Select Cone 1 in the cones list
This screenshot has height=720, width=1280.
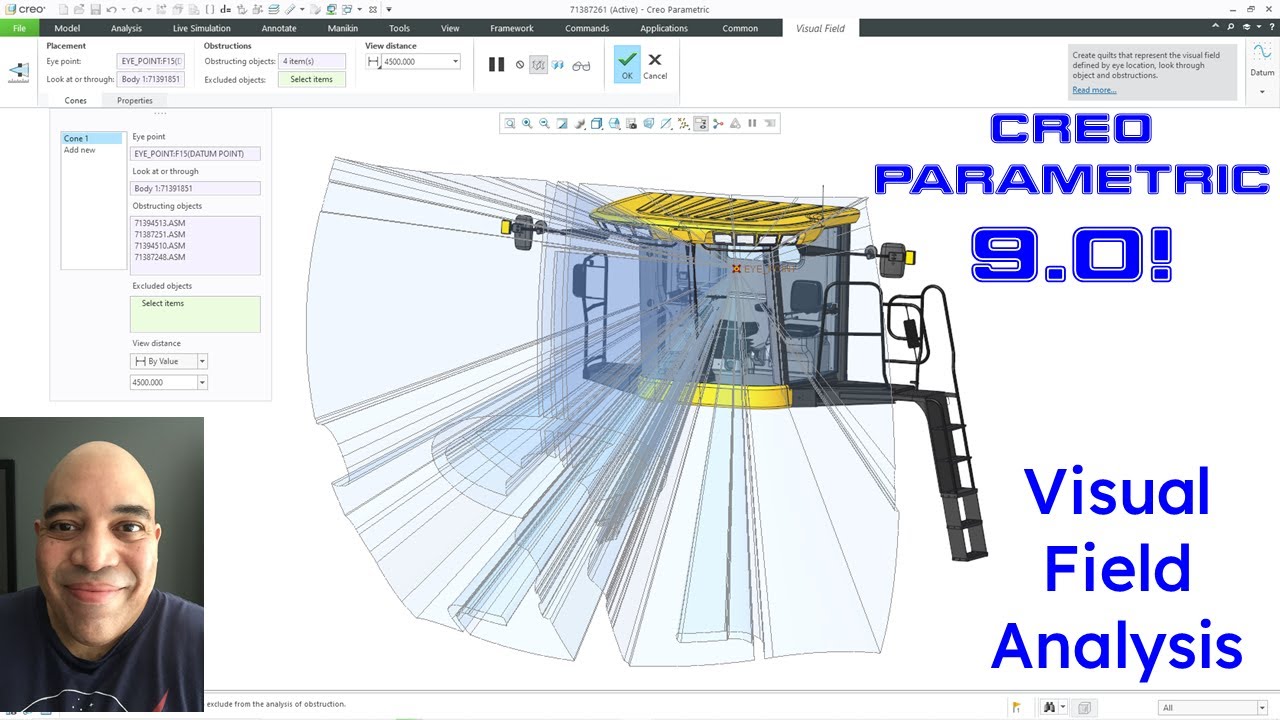click(x=91, y=138)
